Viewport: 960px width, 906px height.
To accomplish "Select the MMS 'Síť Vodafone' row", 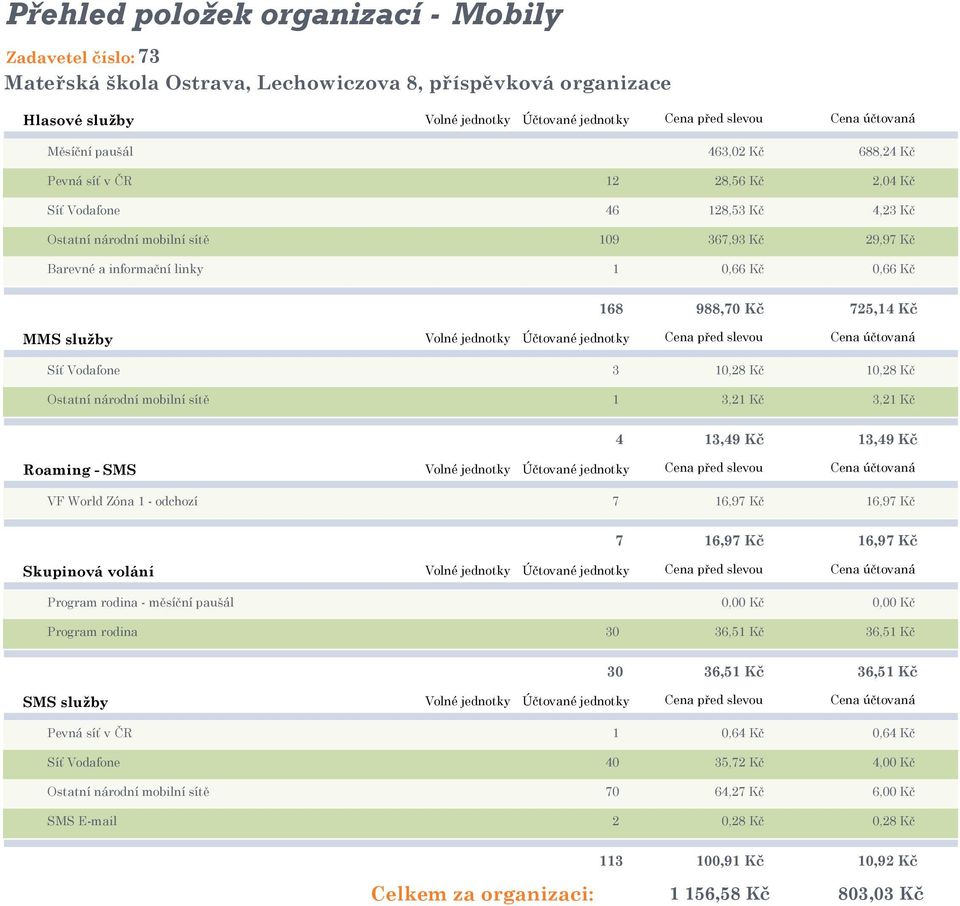I will coord(481,370).
